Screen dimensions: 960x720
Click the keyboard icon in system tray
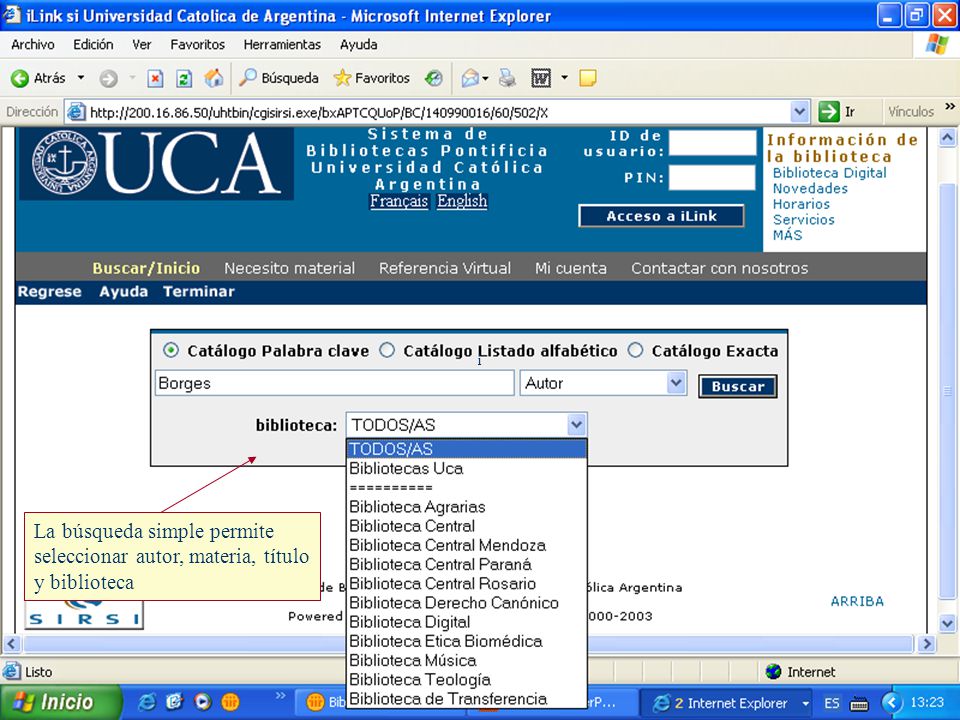pyautogui.click(x=860, y=703)
